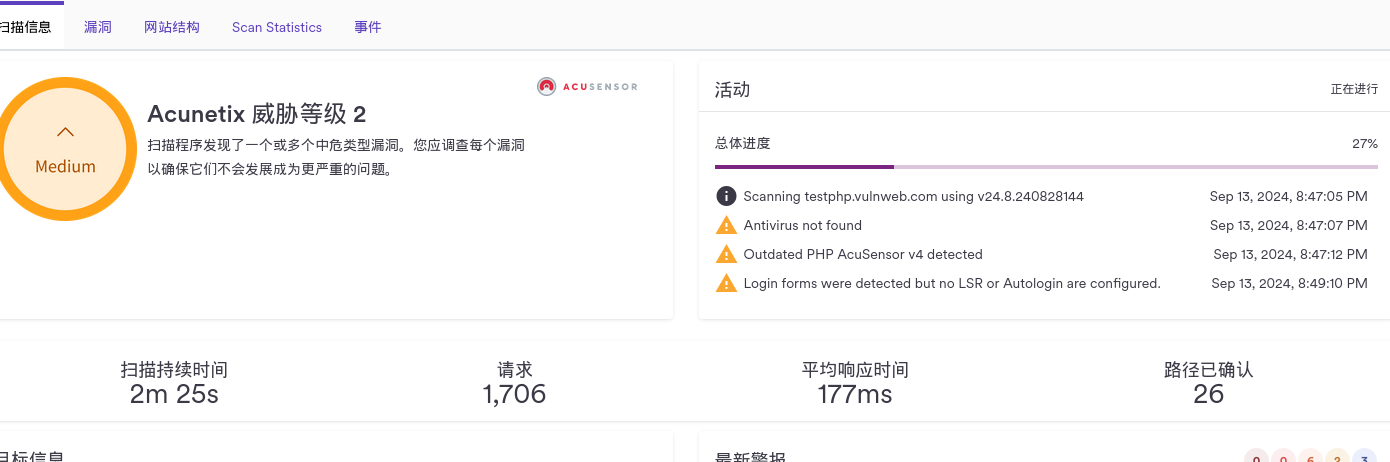
Task: Click the warning icon beside Antivirus not found
Action: point(726,225)
